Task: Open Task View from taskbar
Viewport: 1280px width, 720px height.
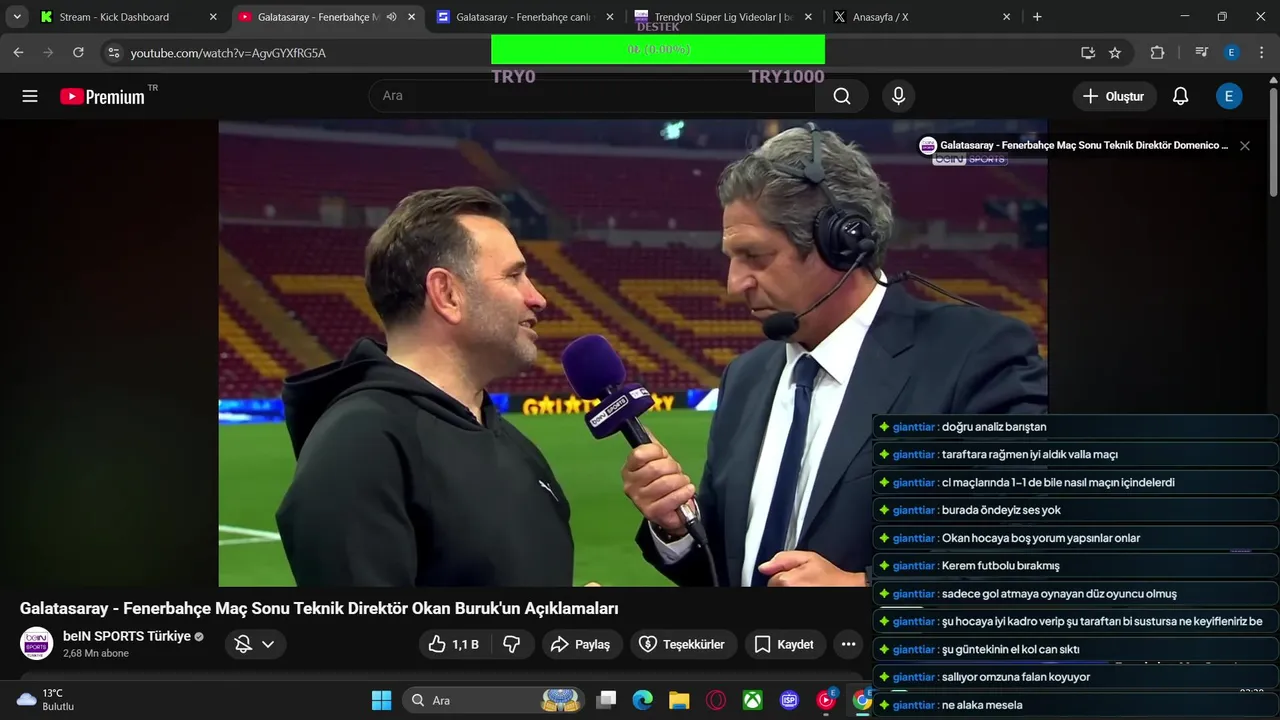Action: pos(606,700)
